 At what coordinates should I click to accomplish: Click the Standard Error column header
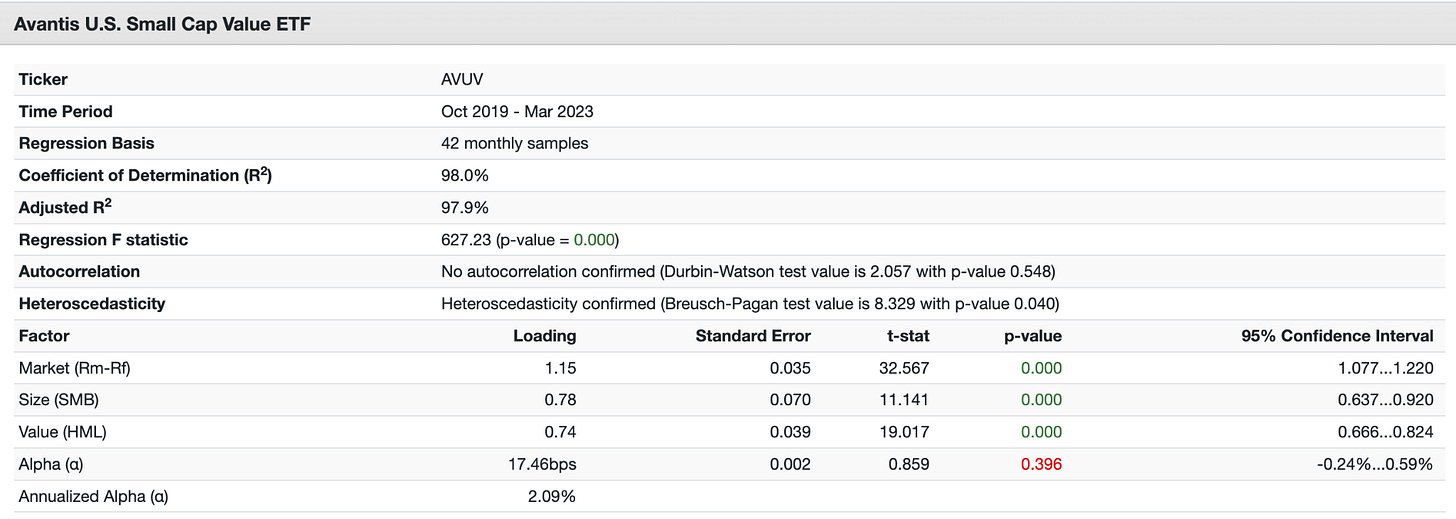pyautogui.click(x=753, y=335)
